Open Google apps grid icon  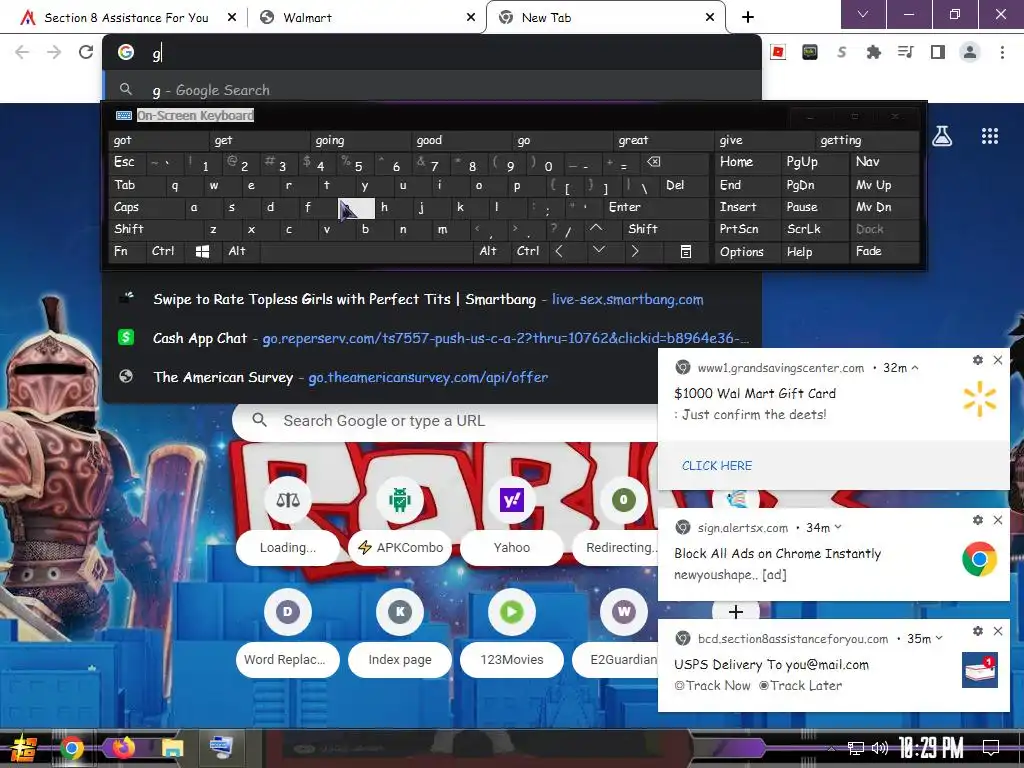[989, 136]
